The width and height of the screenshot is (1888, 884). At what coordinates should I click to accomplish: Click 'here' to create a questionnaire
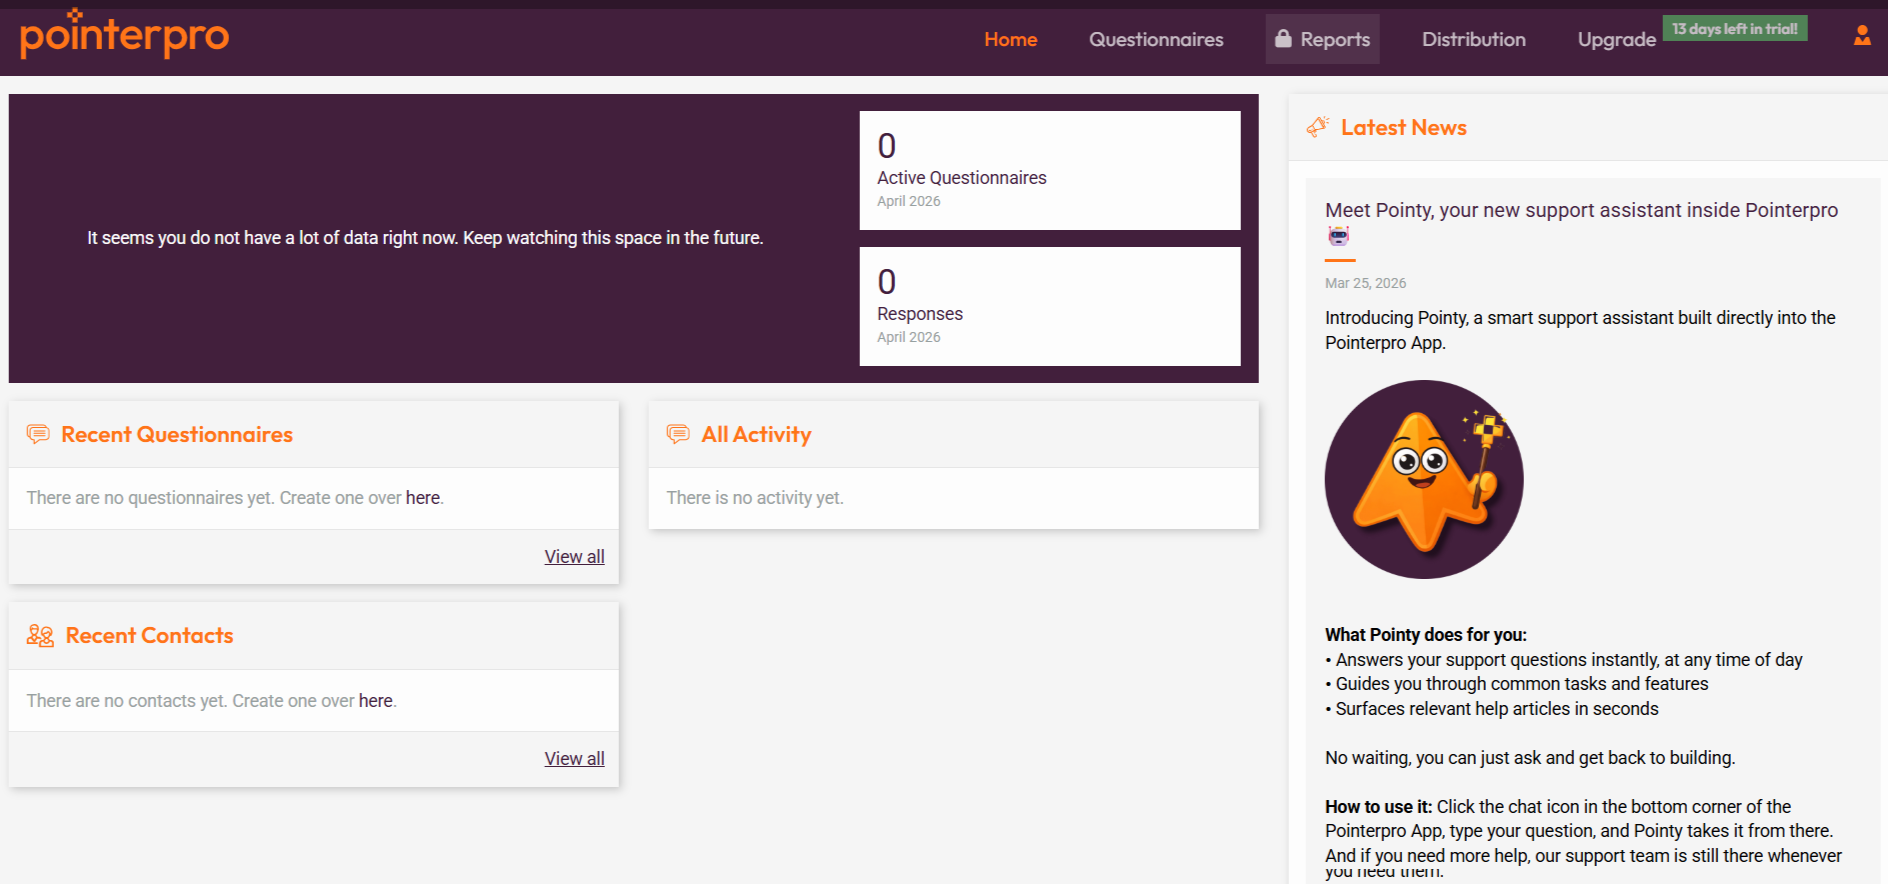(423, 497)
